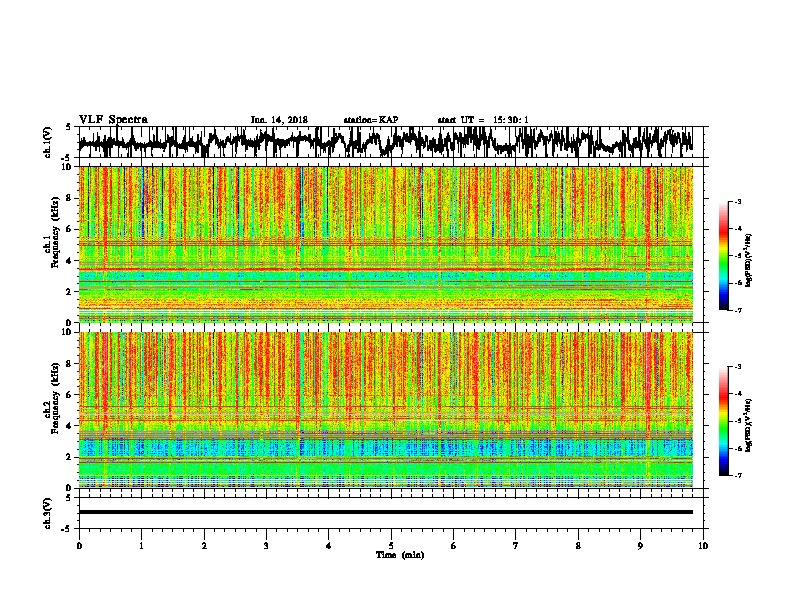Click the time axis tick label '3'

click(x=266, y=546)
